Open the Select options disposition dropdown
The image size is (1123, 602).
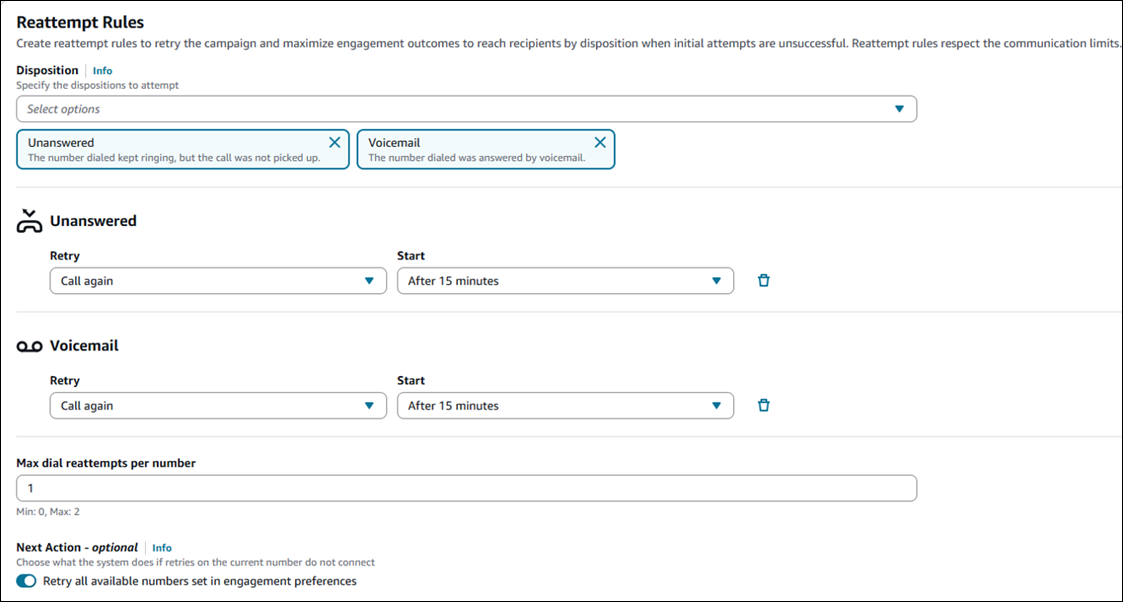465,108
